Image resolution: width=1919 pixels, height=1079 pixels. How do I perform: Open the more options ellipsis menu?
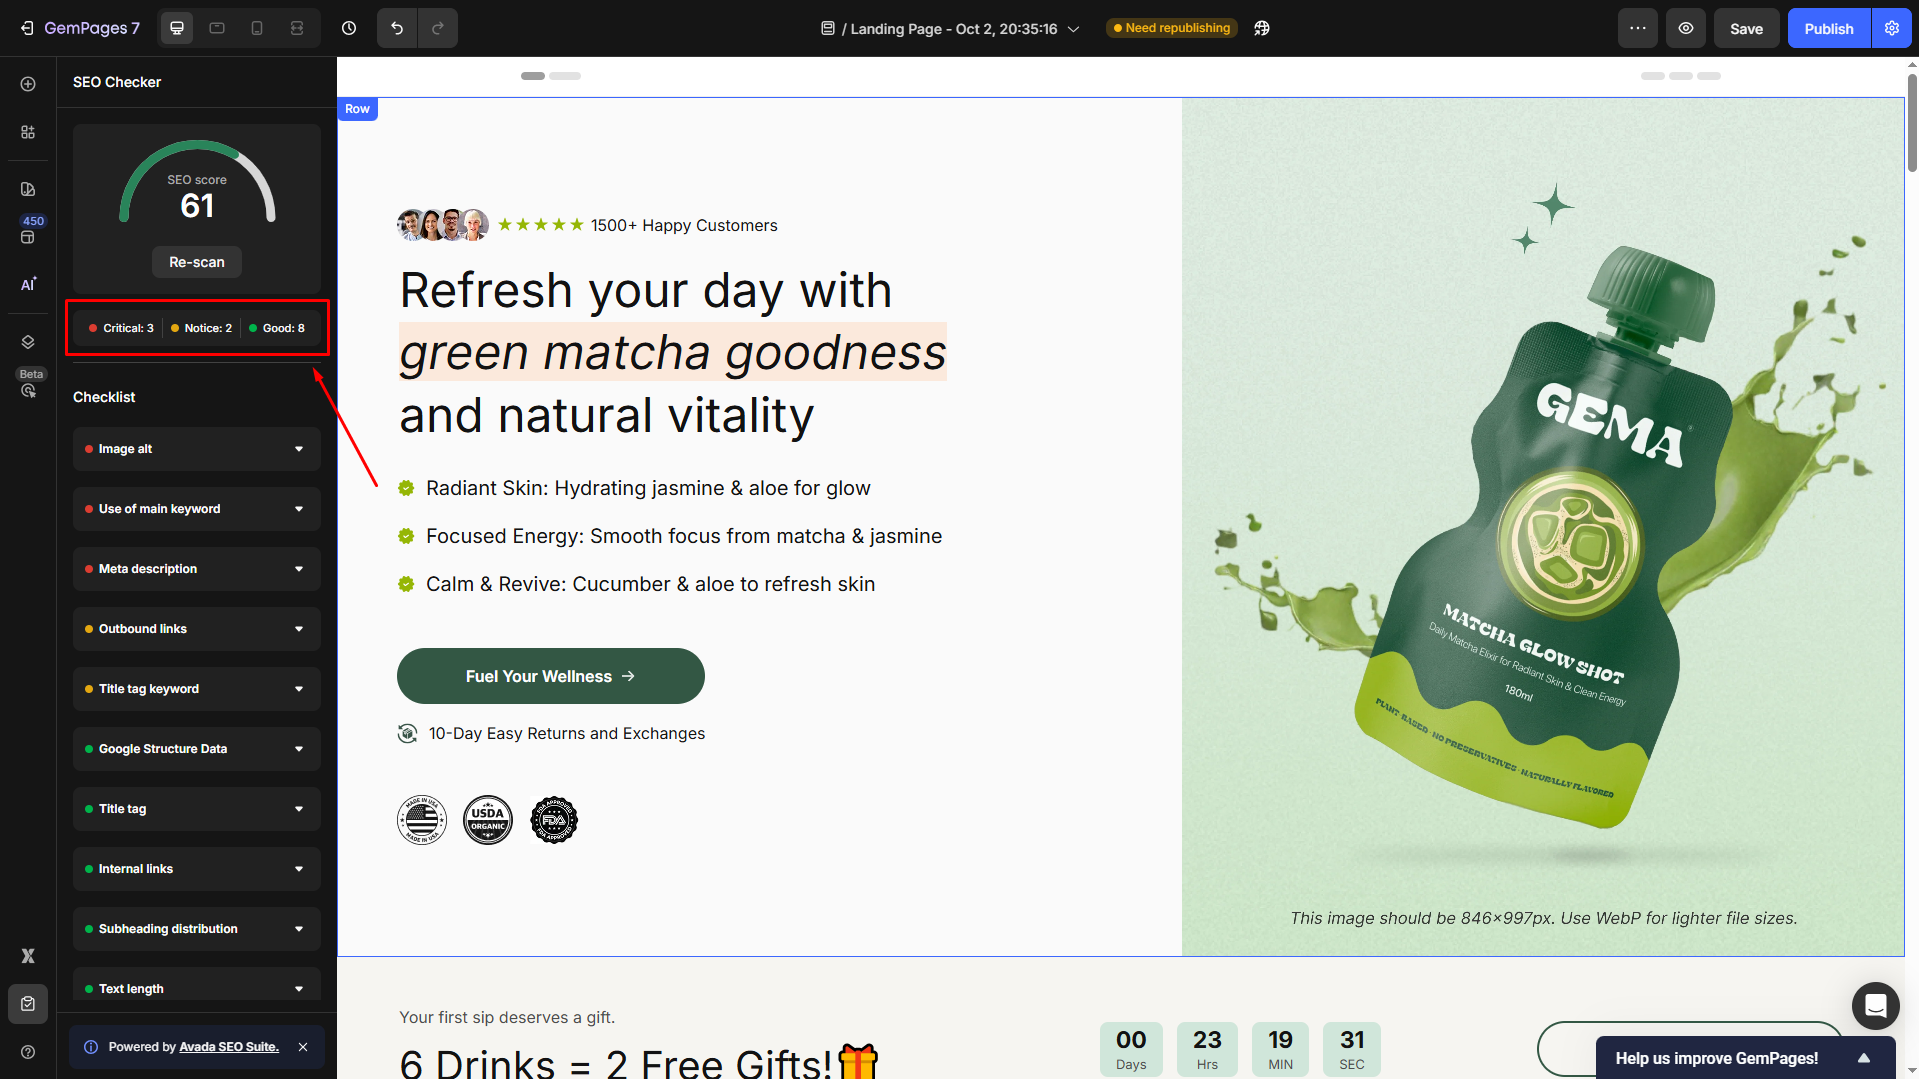click(1638, 28)
